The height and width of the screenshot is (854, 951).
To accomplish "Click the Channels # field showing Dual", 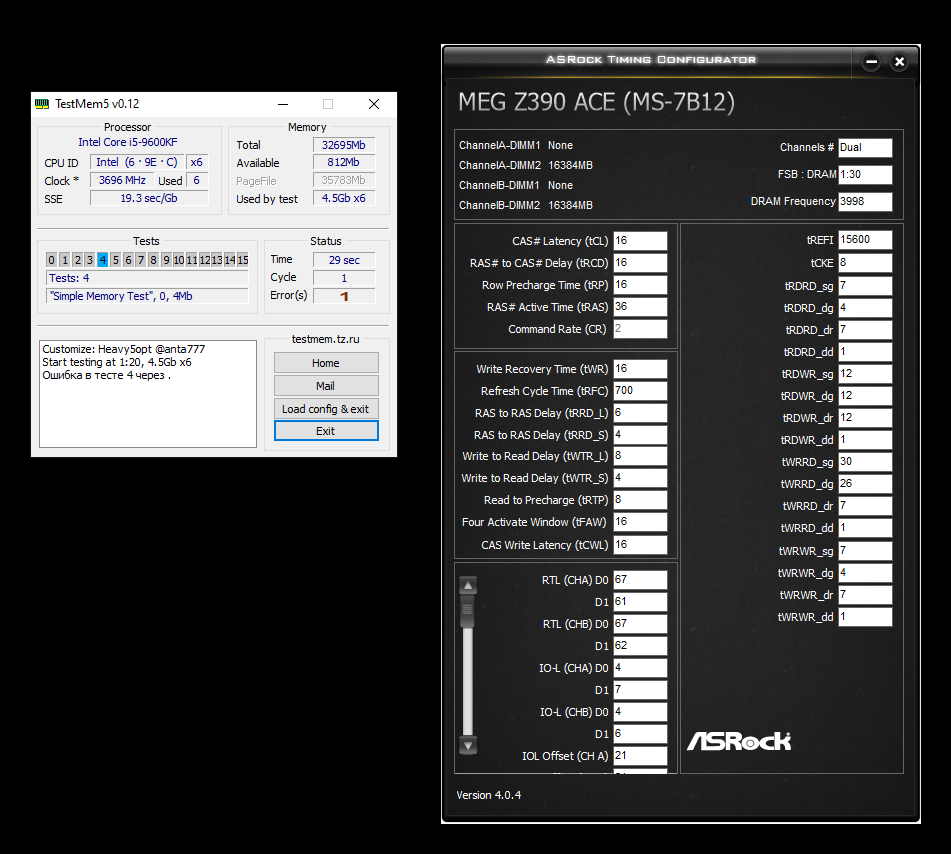I will pyautogui.click(x=865, y=147).
